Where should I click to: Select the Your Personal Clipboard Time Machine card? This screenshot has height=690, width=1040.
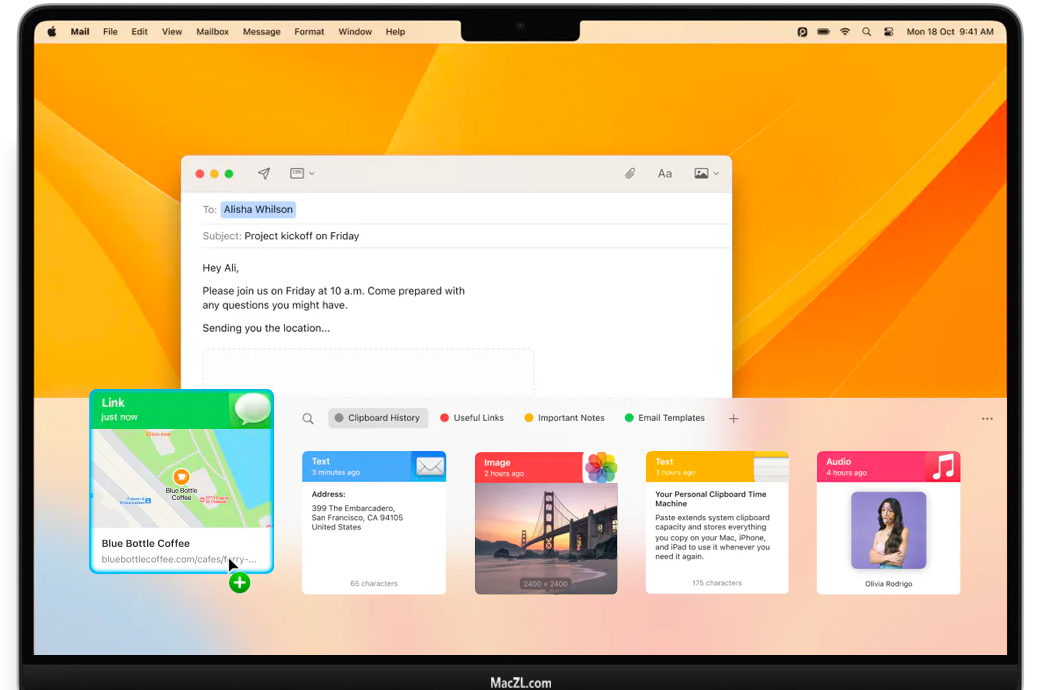(x=717, y=523)
